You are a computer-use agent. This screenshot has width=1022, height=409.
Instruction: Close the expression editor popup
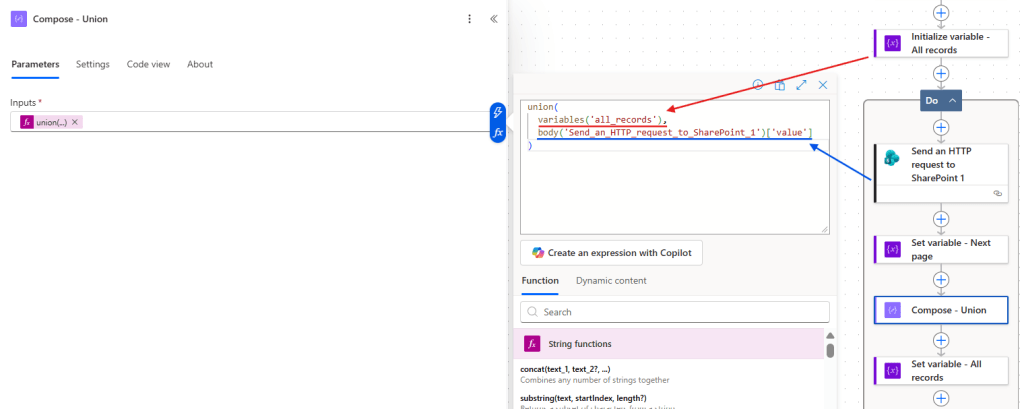tap(823, 85)
